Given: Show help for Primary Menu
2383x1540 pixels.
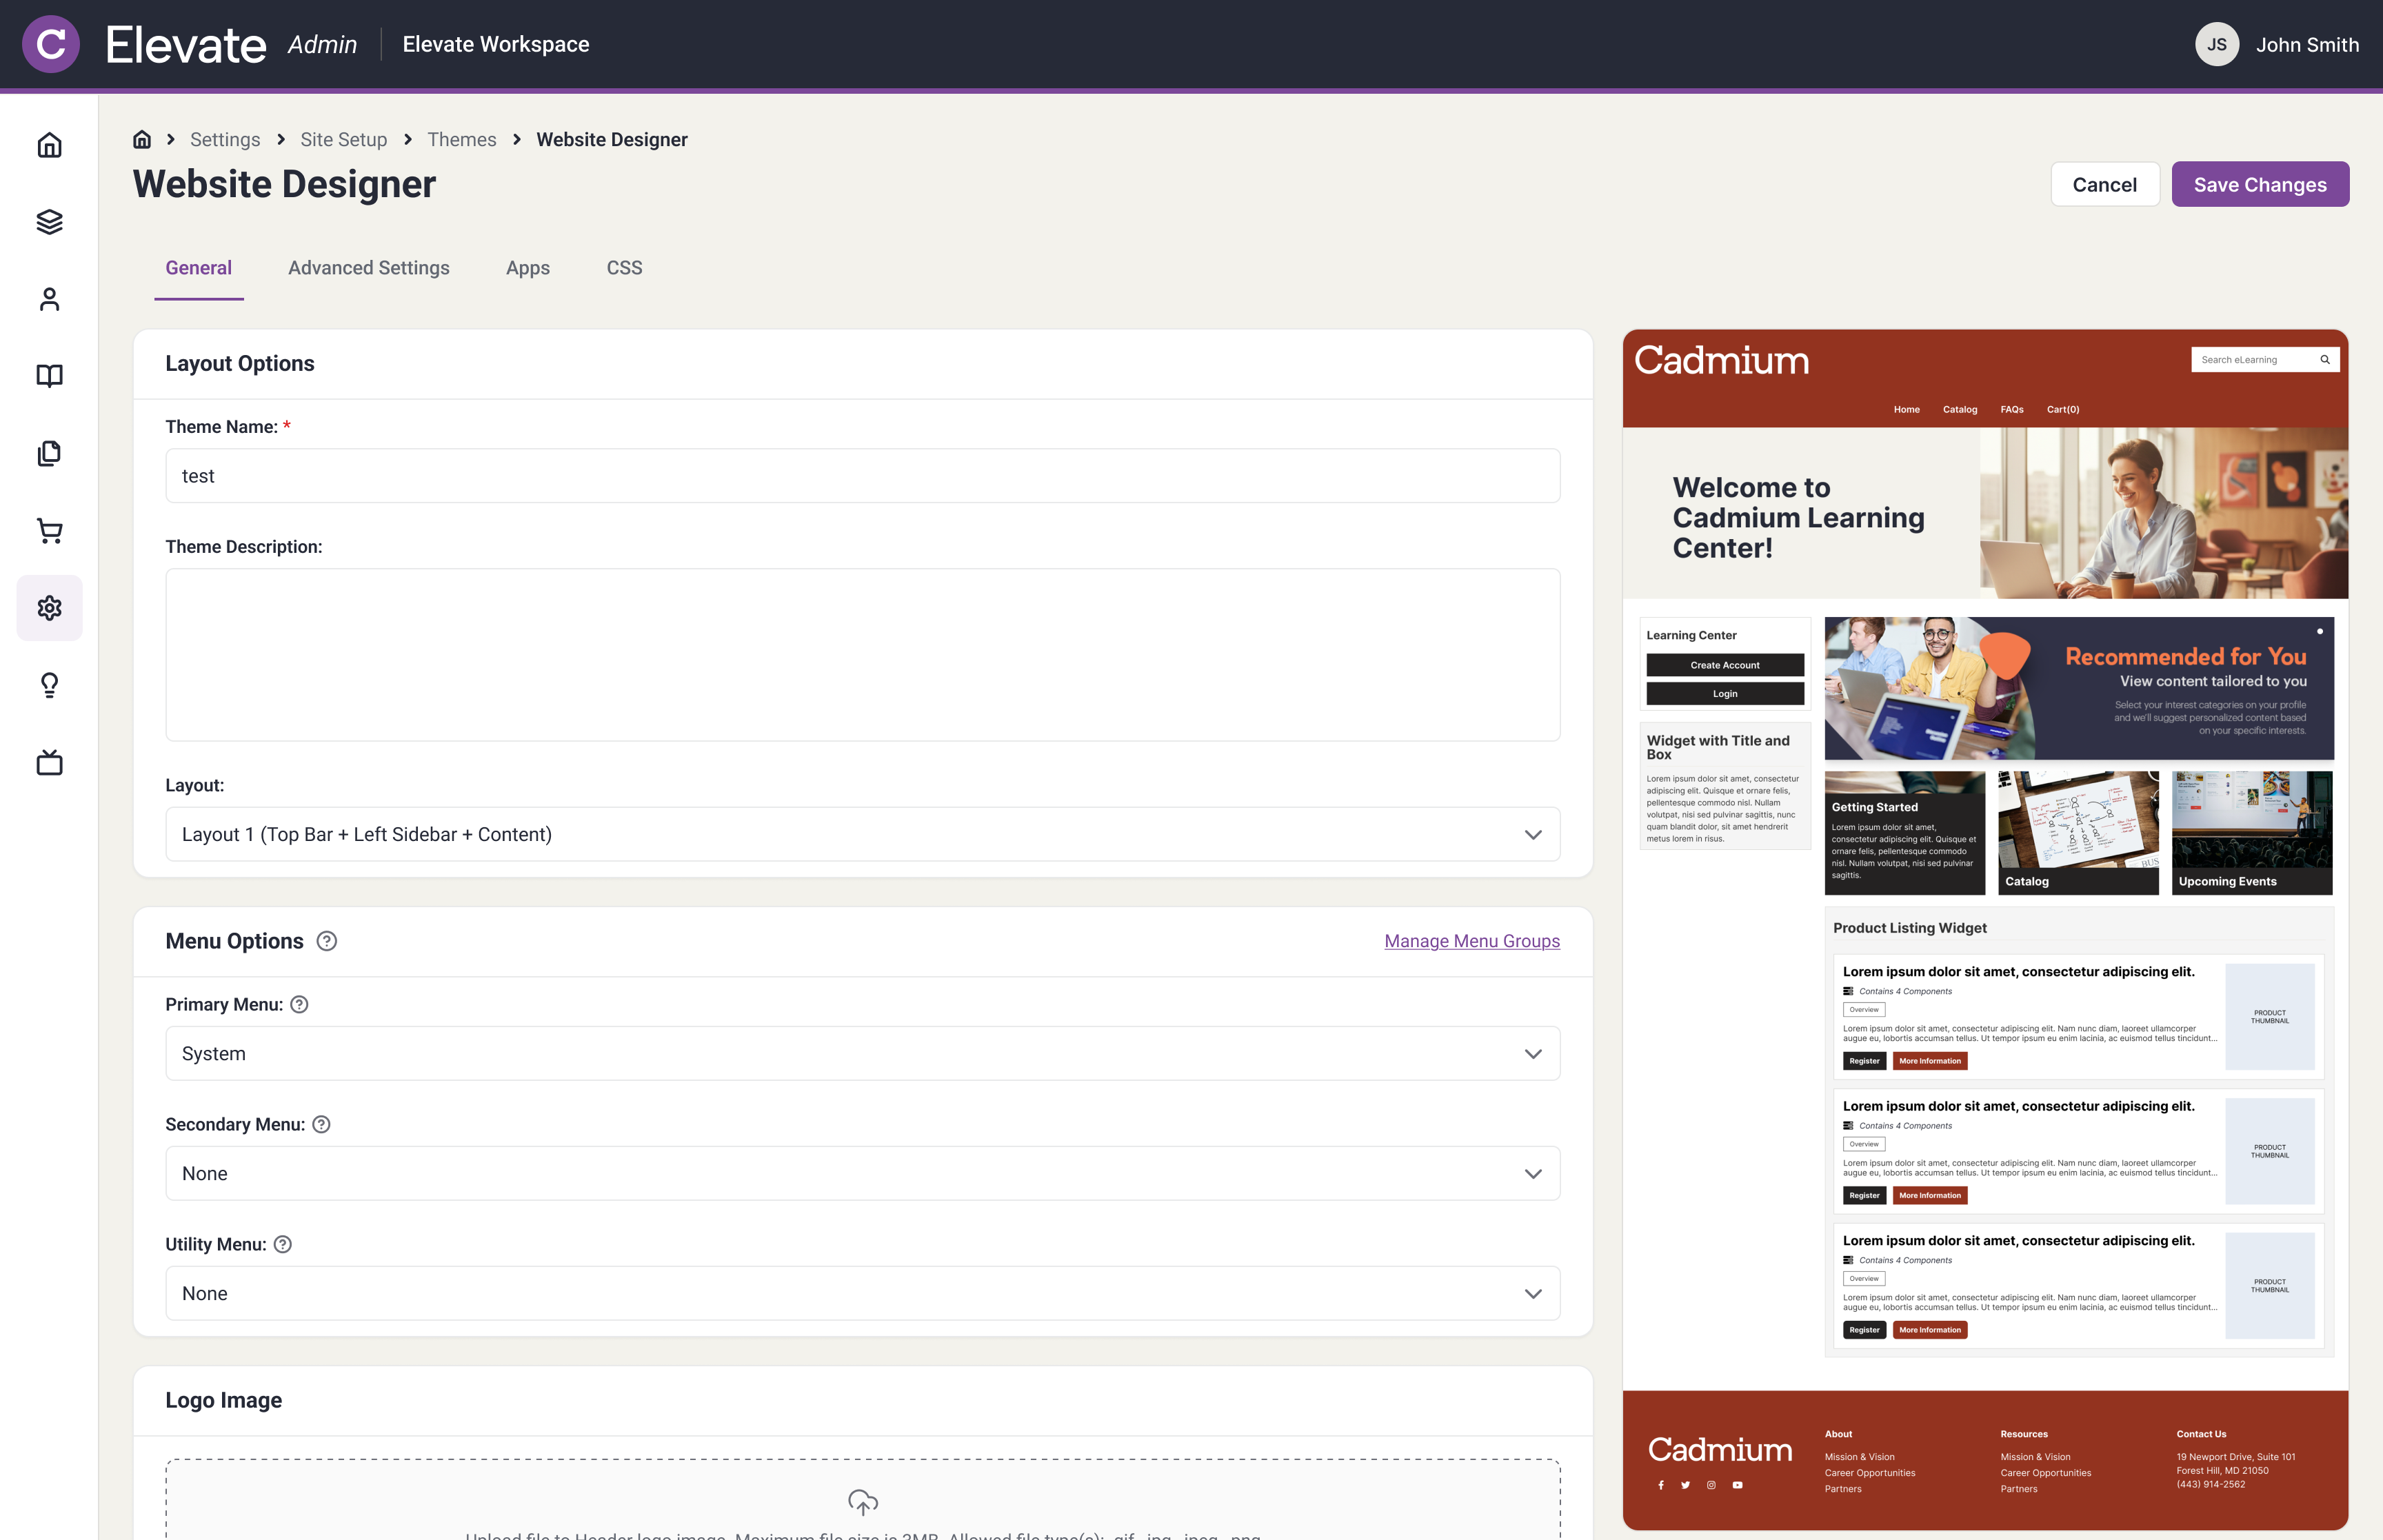Looking at the screenshot, I should (299, 1004).
